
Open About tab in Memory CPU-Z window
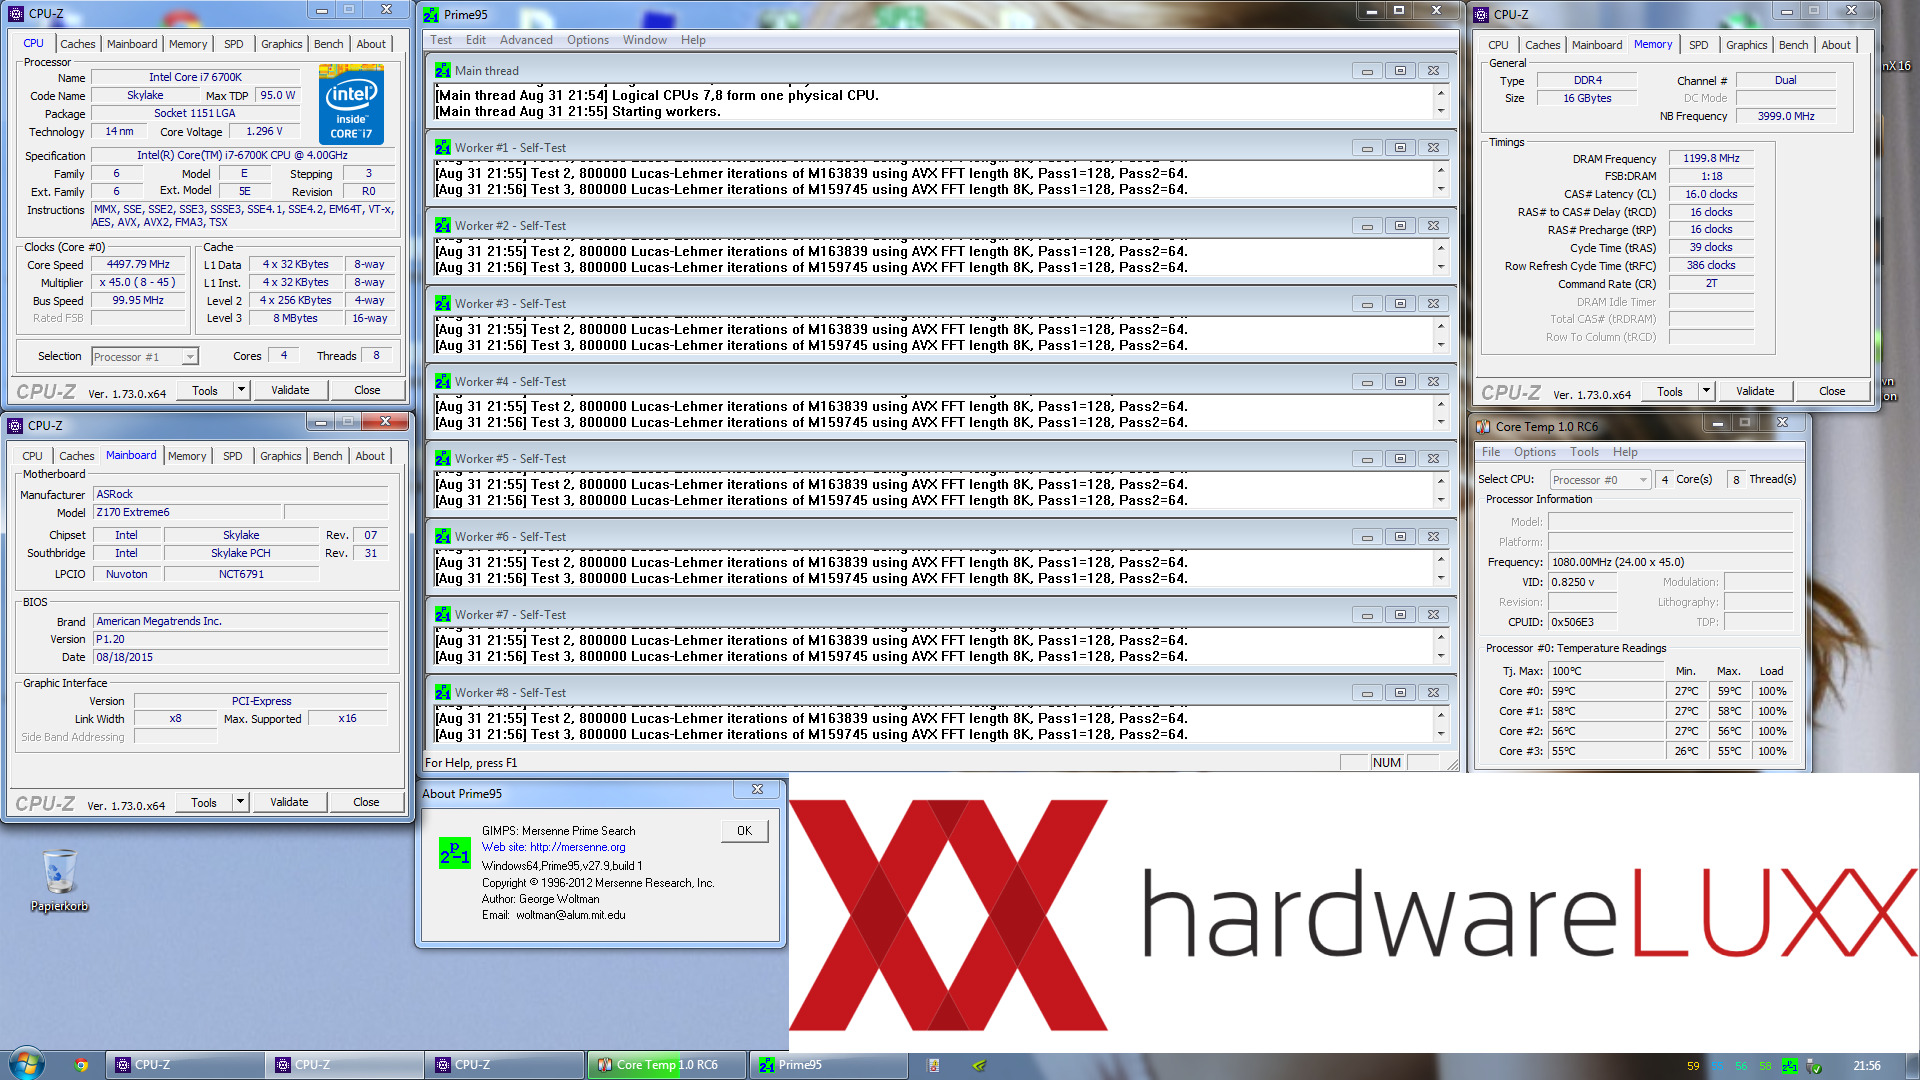click(x=1835, y=45)
